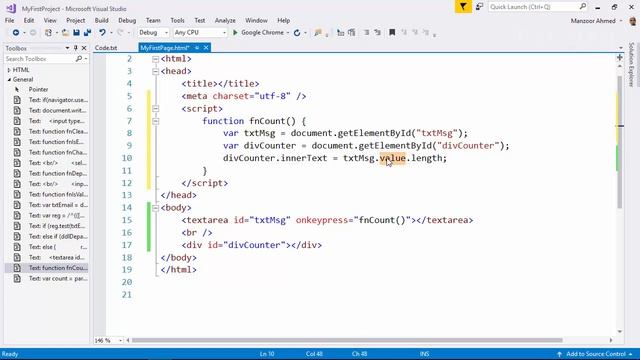Collapse the fnCount function region
The image size is (640, 360).
pyautogui.click(x=156, y=121)
